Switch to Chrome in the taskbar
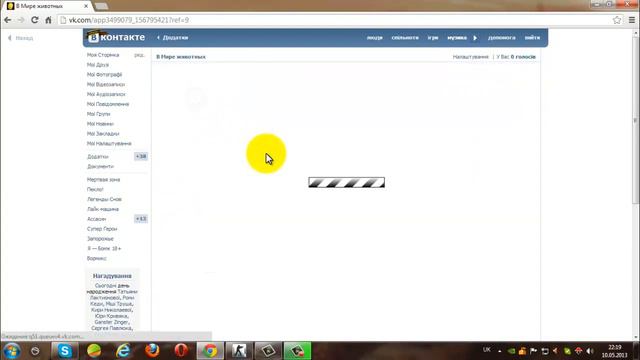 [x=210, y=351]
